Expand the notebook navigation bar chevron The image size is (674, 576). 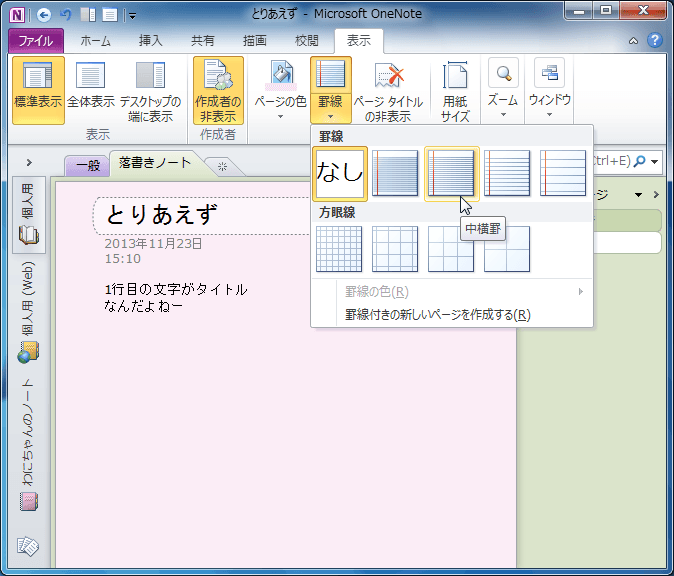coord(29,162)
